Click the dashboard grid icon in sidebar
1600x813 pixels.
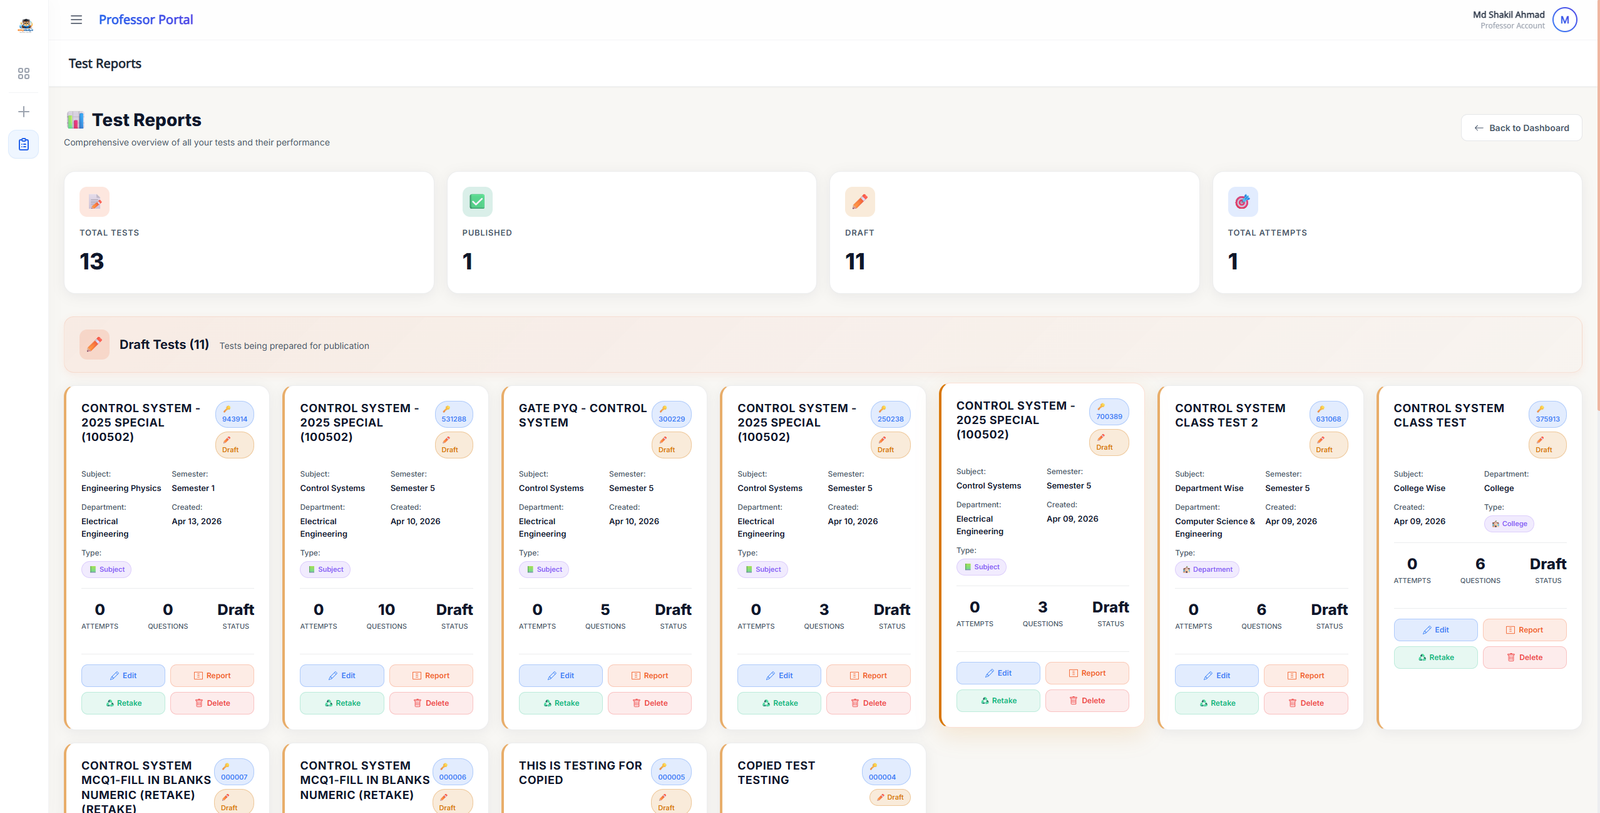tap(24, 74)
